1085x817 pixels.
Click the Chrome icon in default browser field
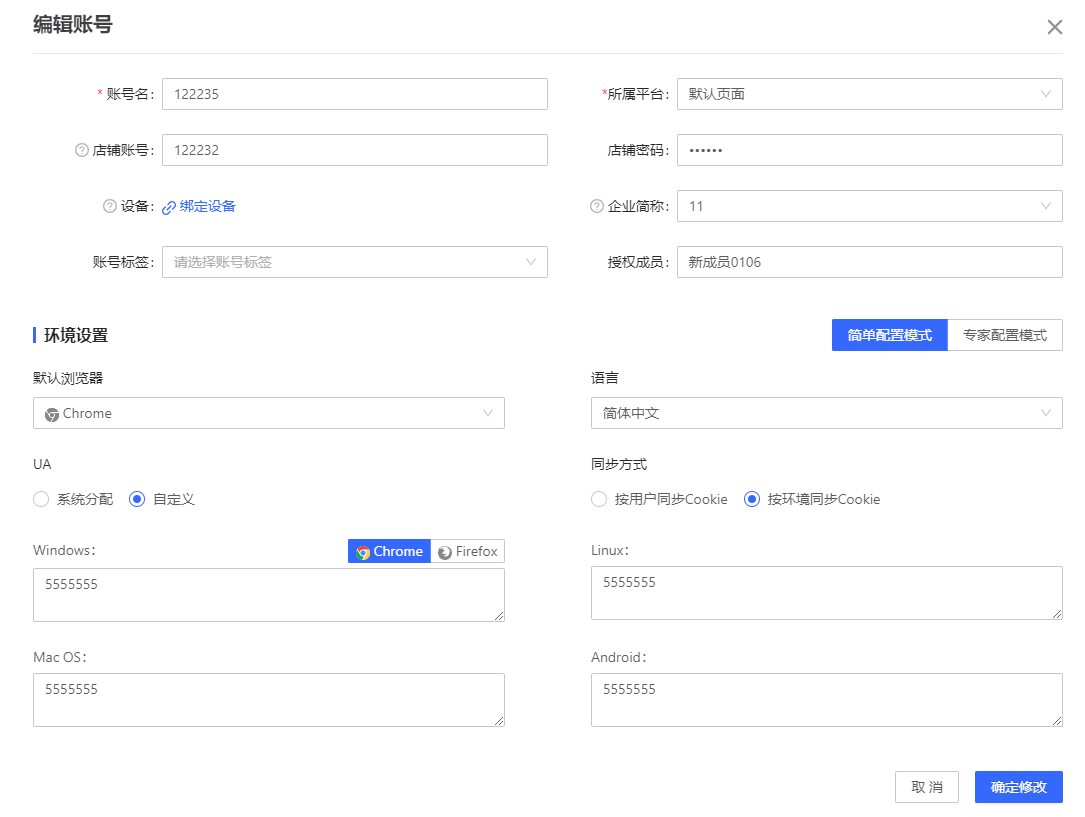click(51, 412)
